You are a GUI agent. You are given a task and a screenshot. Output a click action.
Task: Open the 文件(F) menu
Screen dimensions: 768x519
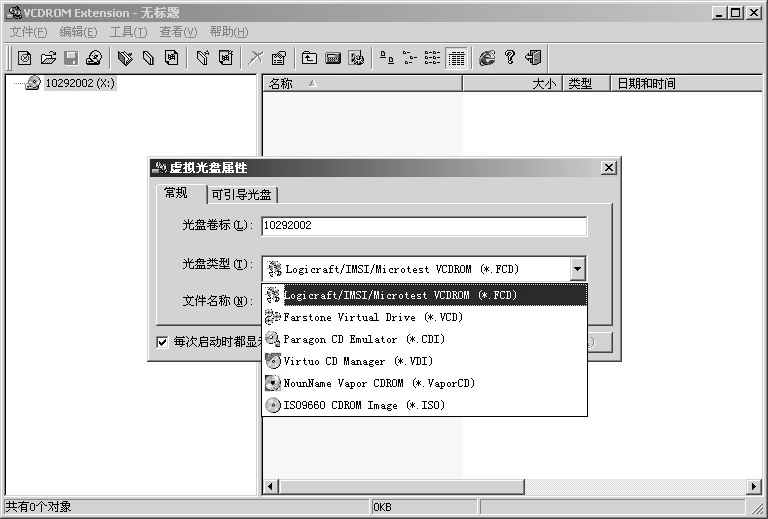click(x=28, y=32)
